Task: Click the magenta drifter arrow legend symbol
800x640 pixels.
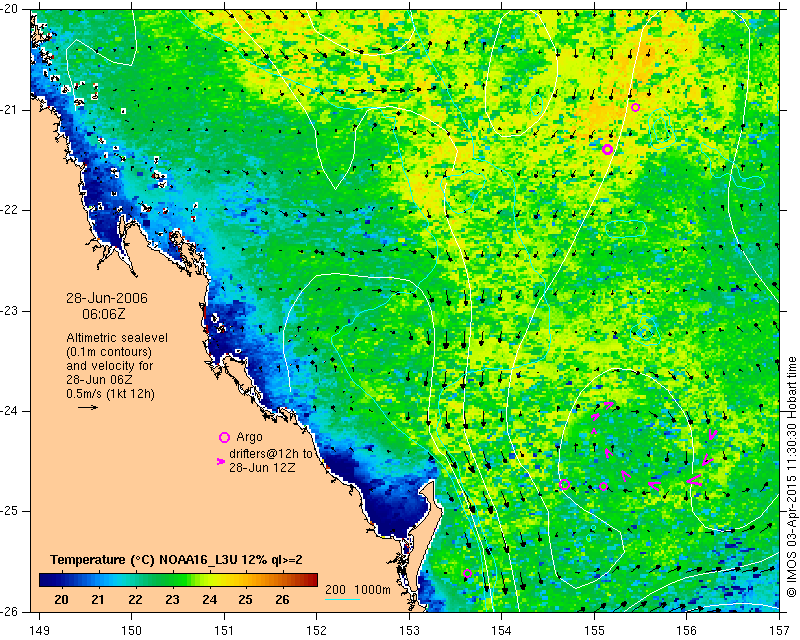Action: 220,461
